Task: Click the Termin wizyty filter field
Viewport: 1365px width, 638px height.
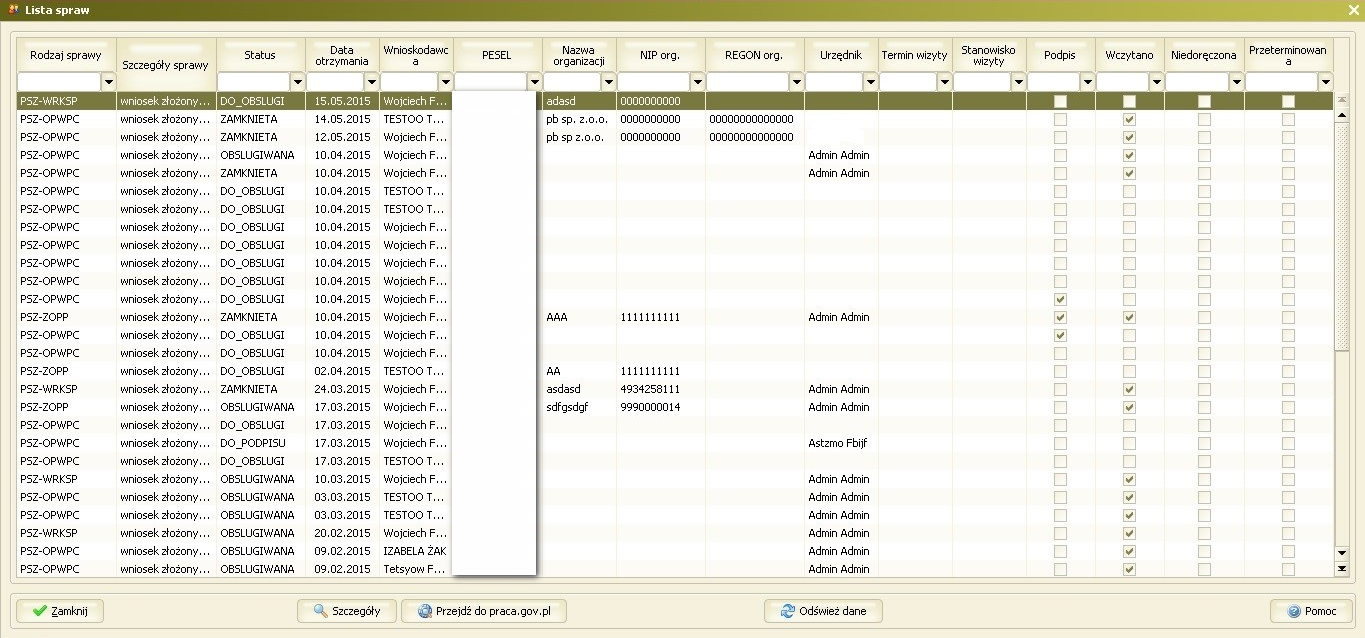Action: click(x=908, y=82)
